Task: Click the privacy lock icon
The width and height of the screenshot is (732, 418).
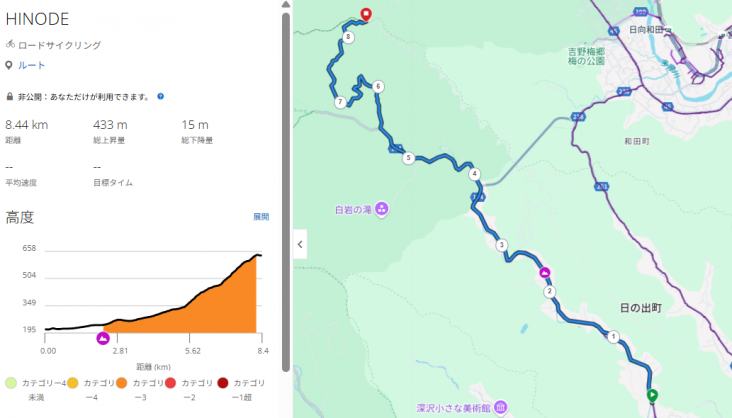Action: (10, 97)
